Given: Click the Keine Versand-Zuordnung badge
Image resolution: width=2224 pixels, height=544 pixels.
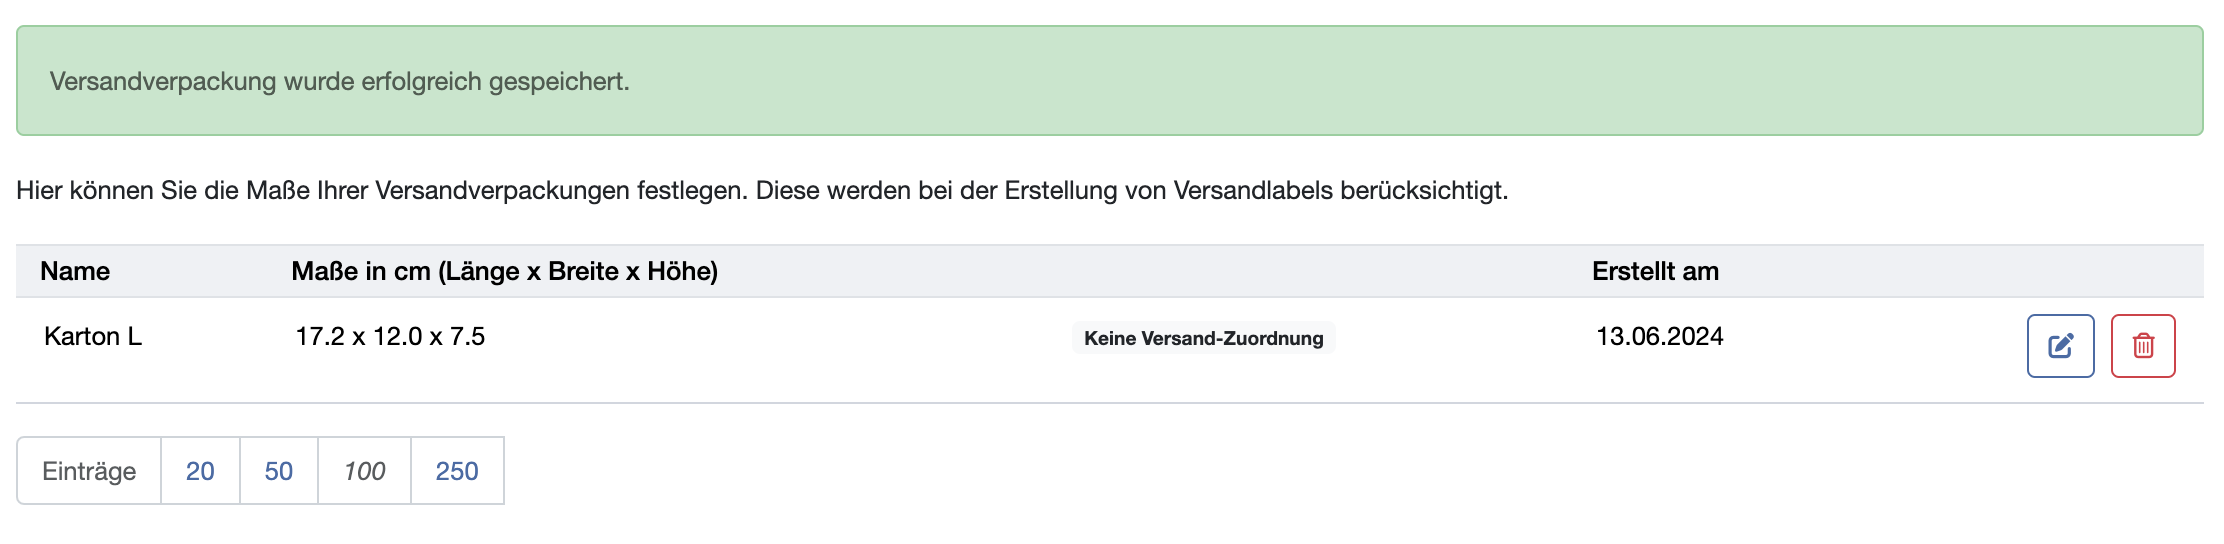Looking at the screenshot, I should click(1204, 338).
